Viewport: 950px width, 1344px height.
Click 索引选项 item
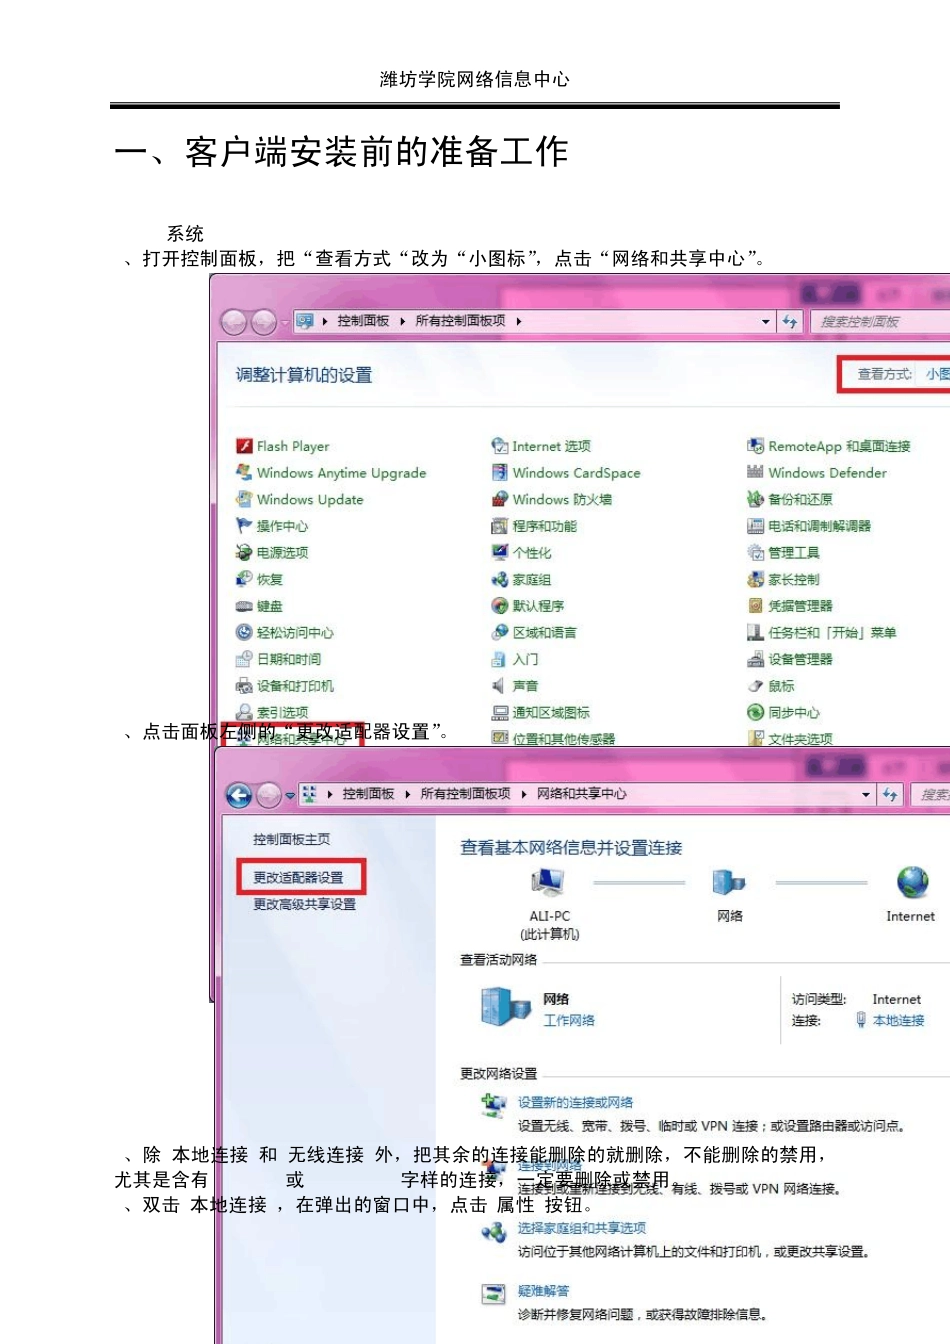(x=282, y=713)
